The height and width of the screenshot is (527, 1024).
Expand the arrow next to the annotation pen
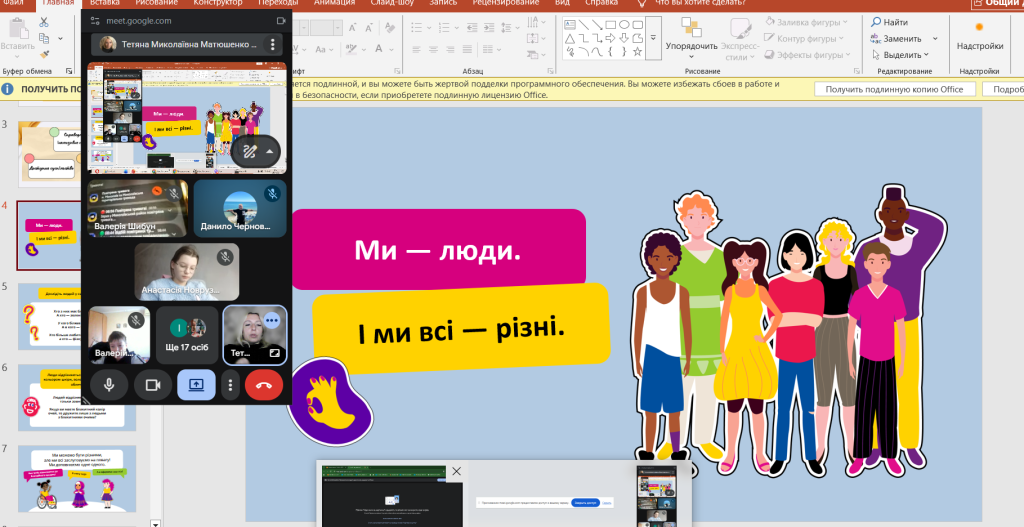point(269,151)
